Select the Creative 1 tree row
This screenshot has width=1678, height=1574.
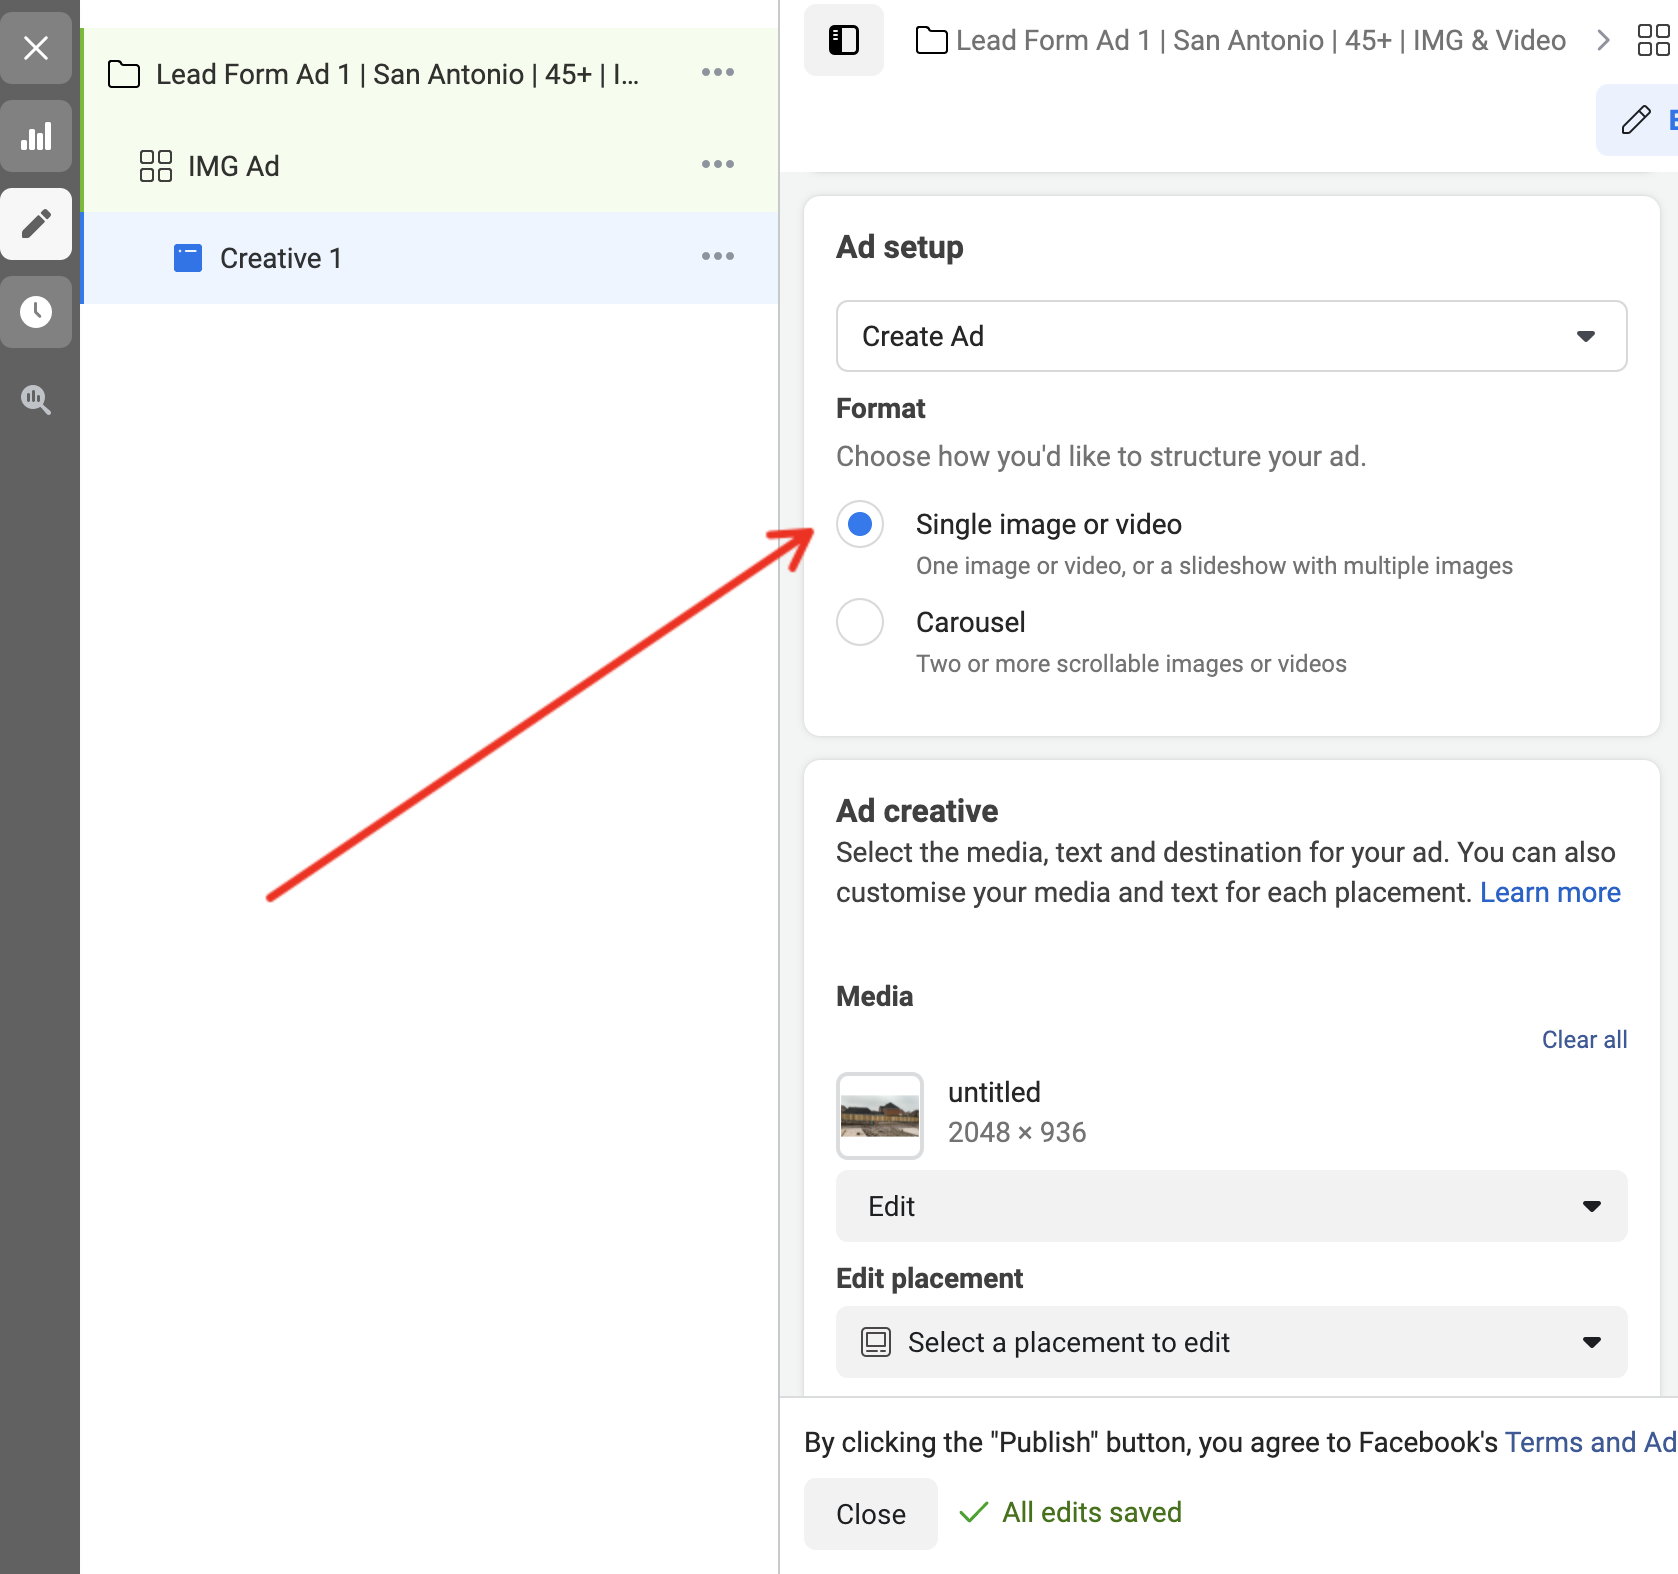click(430, 258)
